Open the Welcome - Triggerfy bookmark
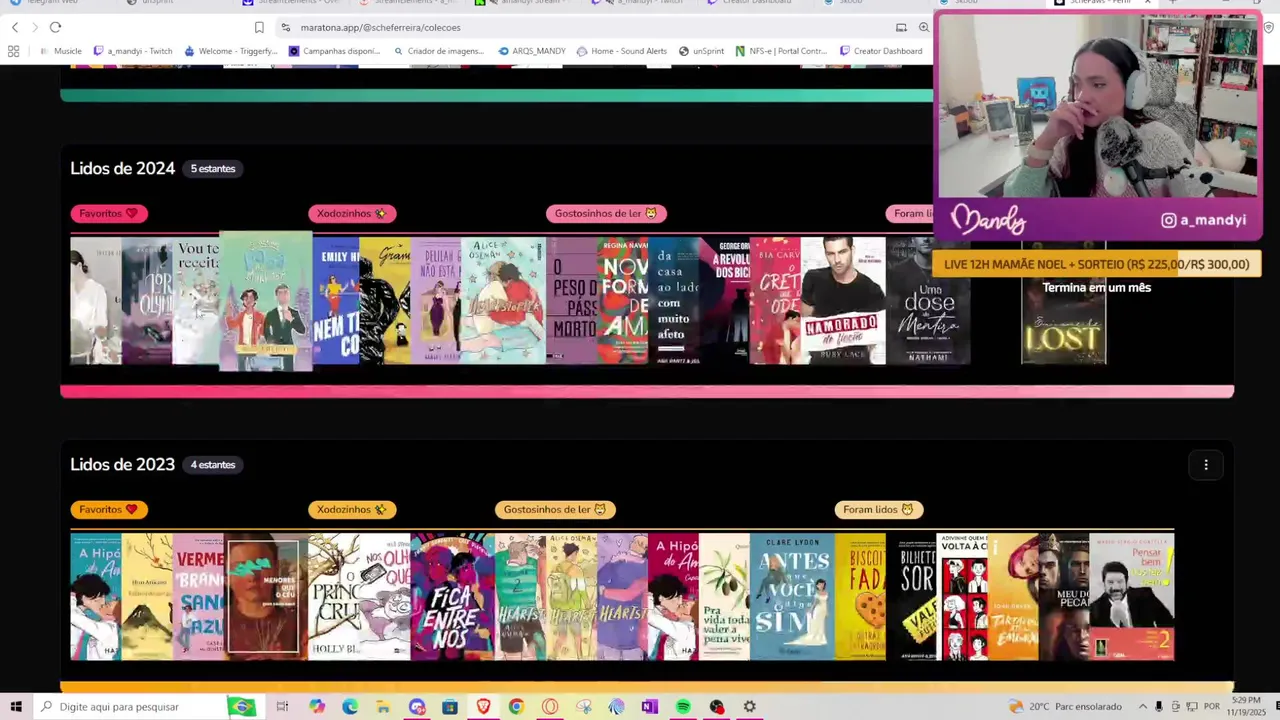 coord(231,51)
